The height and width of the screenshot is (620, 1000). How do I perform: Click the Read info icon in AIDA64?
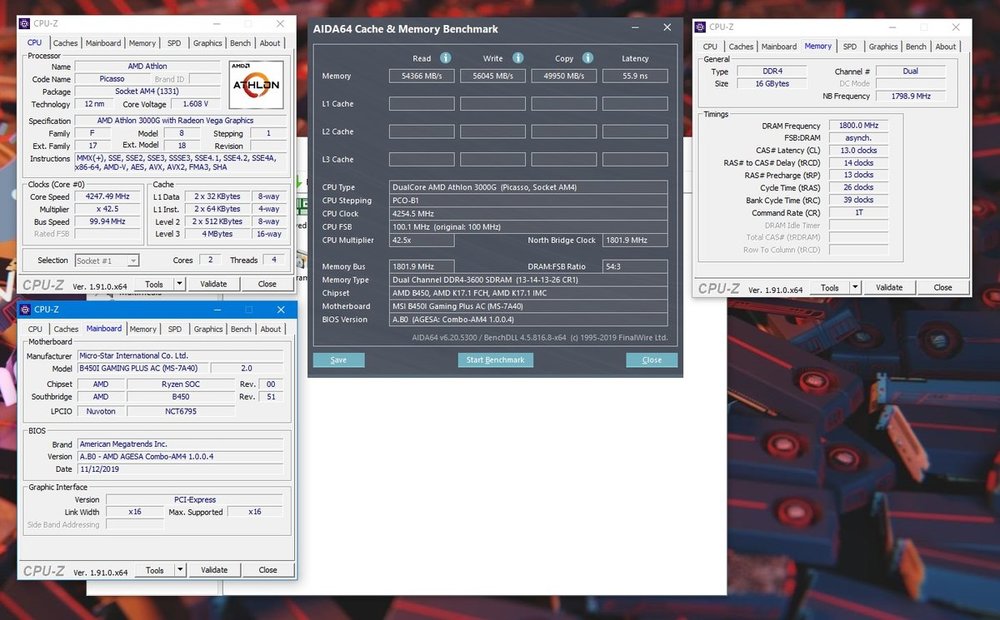point(446,58)
